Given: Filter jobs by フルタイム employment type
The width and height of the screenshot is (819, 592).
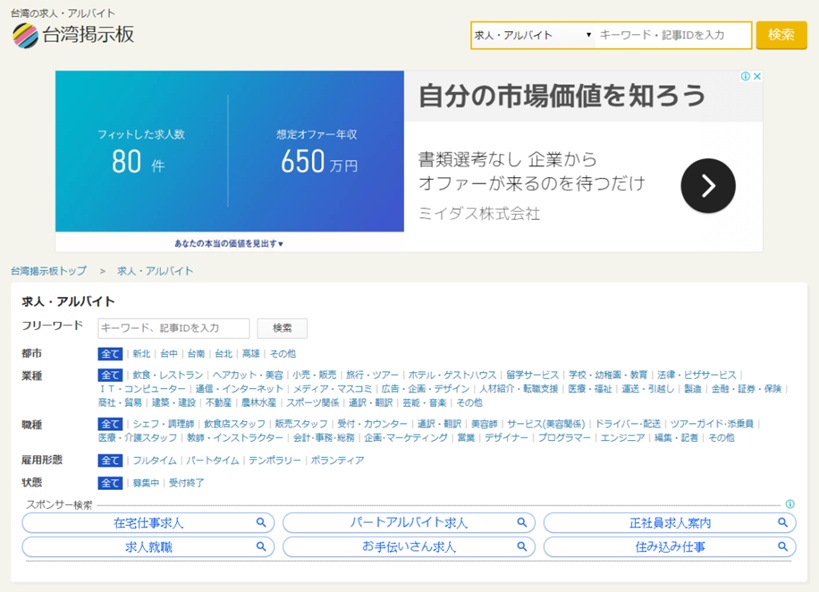Looking at the screenshot, I should [x=155, y=461].
